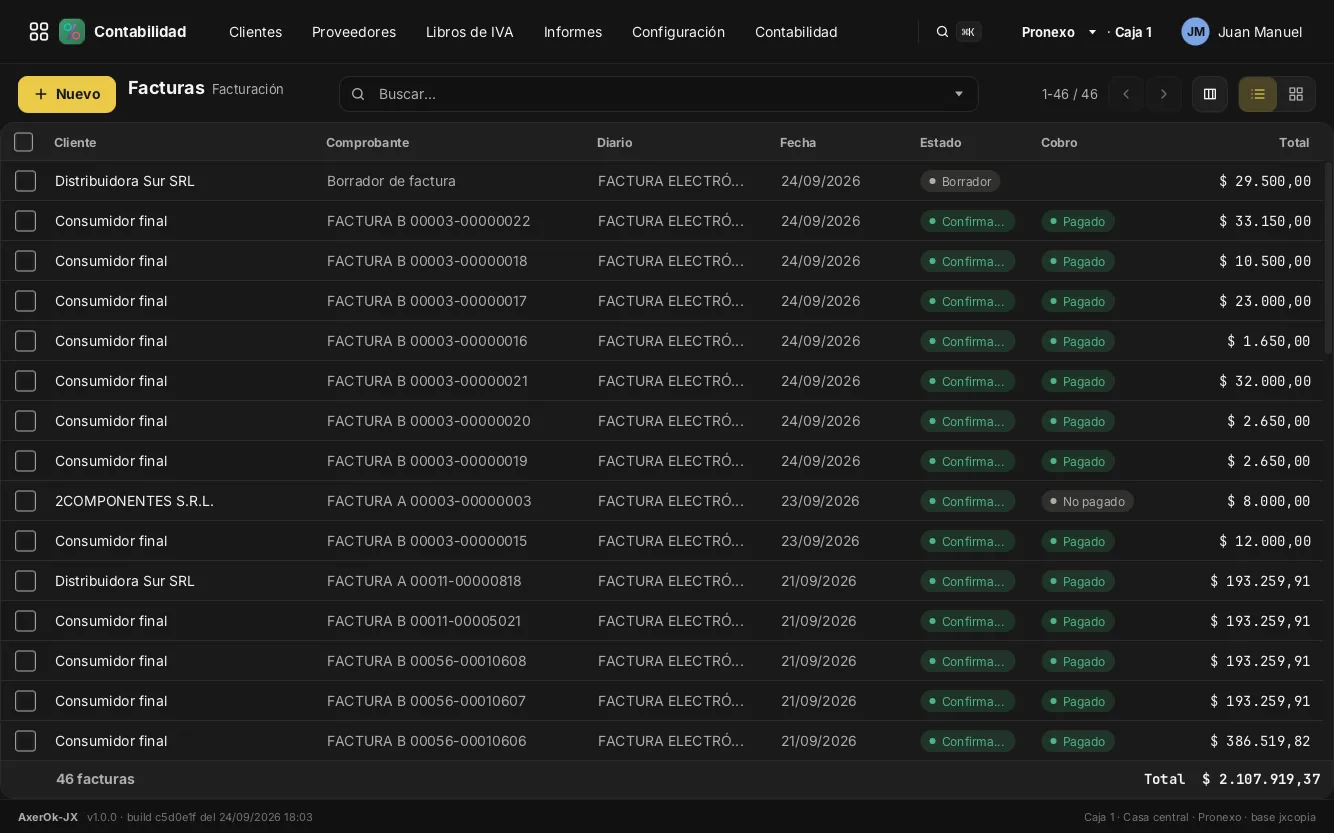Screen dimensions: 1334x833
Task: Check the row FACTURA A 00011-00000818
Action: click(26, 581)
